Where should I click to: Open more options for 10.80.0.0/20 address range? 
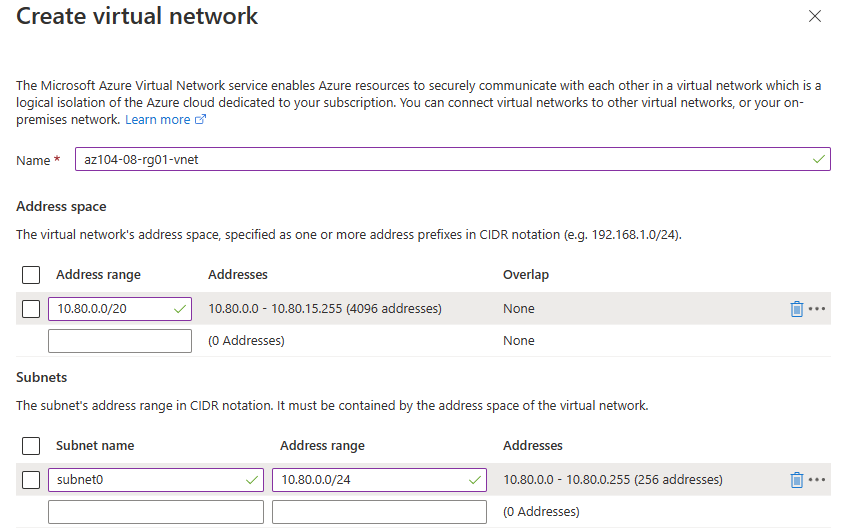click(817, 308)
